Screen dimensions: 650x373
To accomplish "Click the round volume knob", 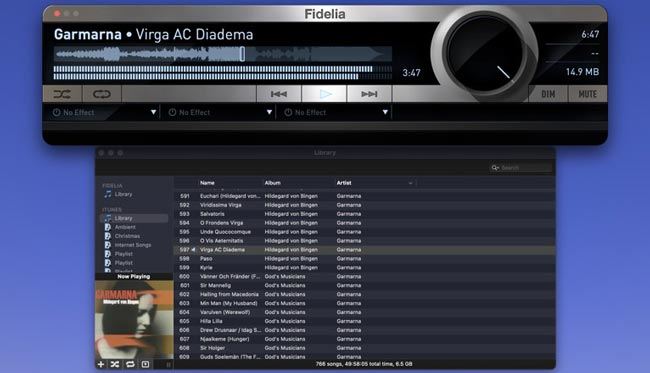I will 484,54.
